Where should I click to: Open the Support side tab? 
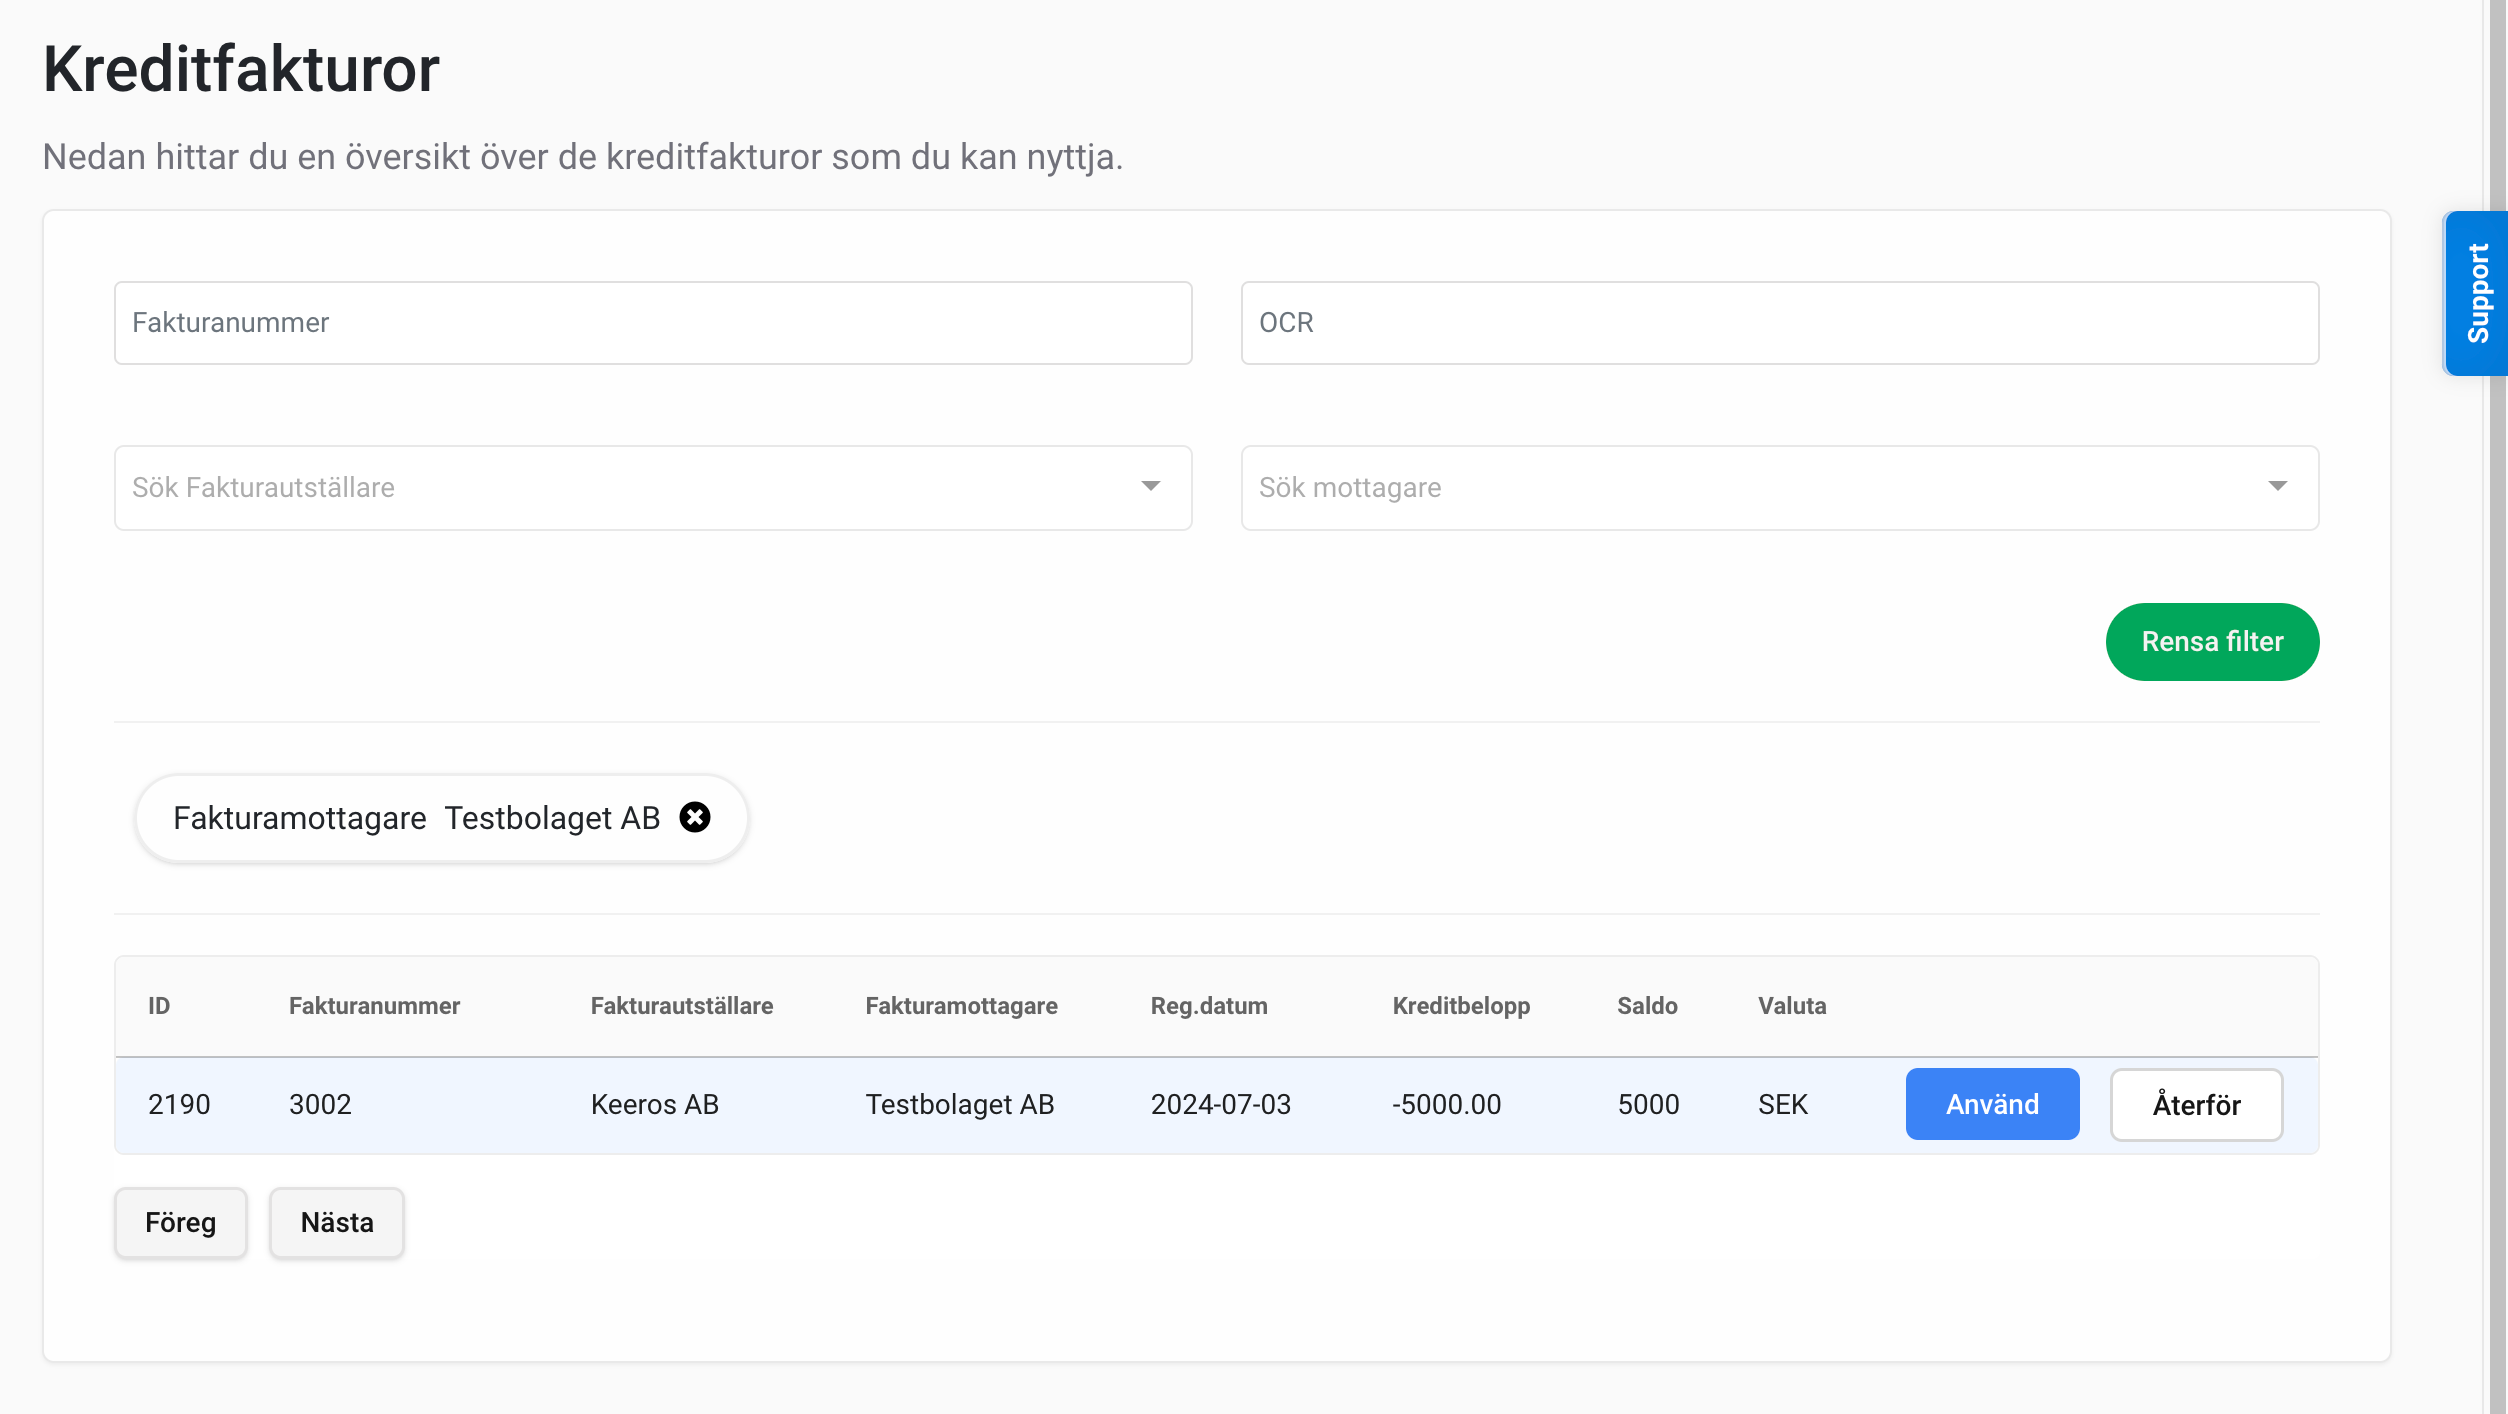pyautogui.click(x=2476, y=293)
